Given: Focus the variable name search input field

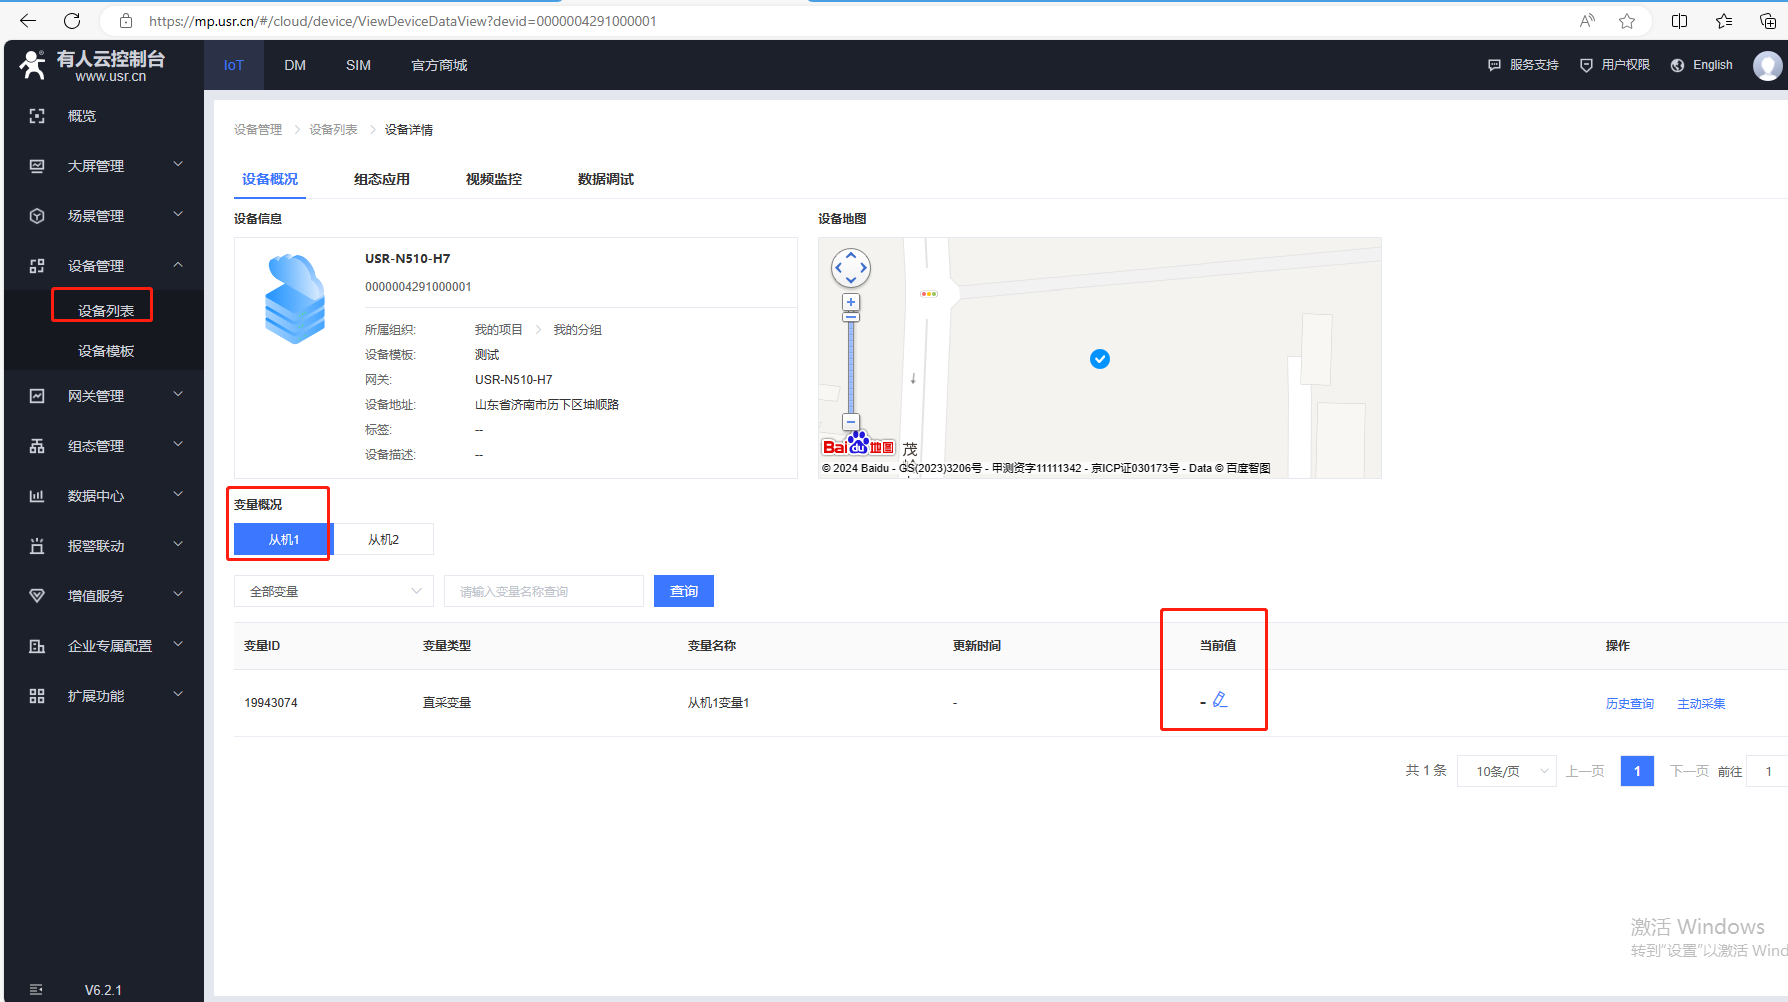Looking at the screenshot, I should [x=544, y=591].
